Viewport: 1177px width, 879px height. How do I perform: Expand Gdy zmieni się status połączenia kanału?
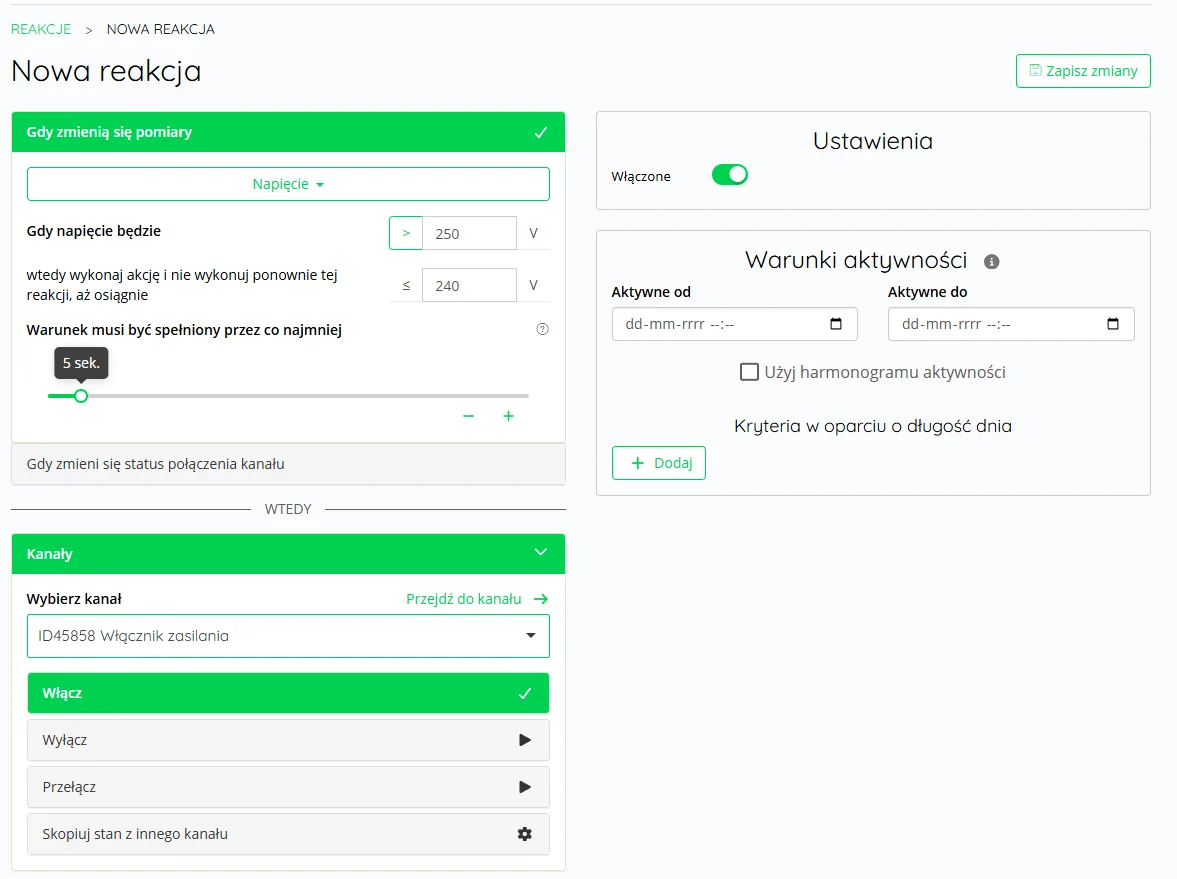tap(288, 464)
